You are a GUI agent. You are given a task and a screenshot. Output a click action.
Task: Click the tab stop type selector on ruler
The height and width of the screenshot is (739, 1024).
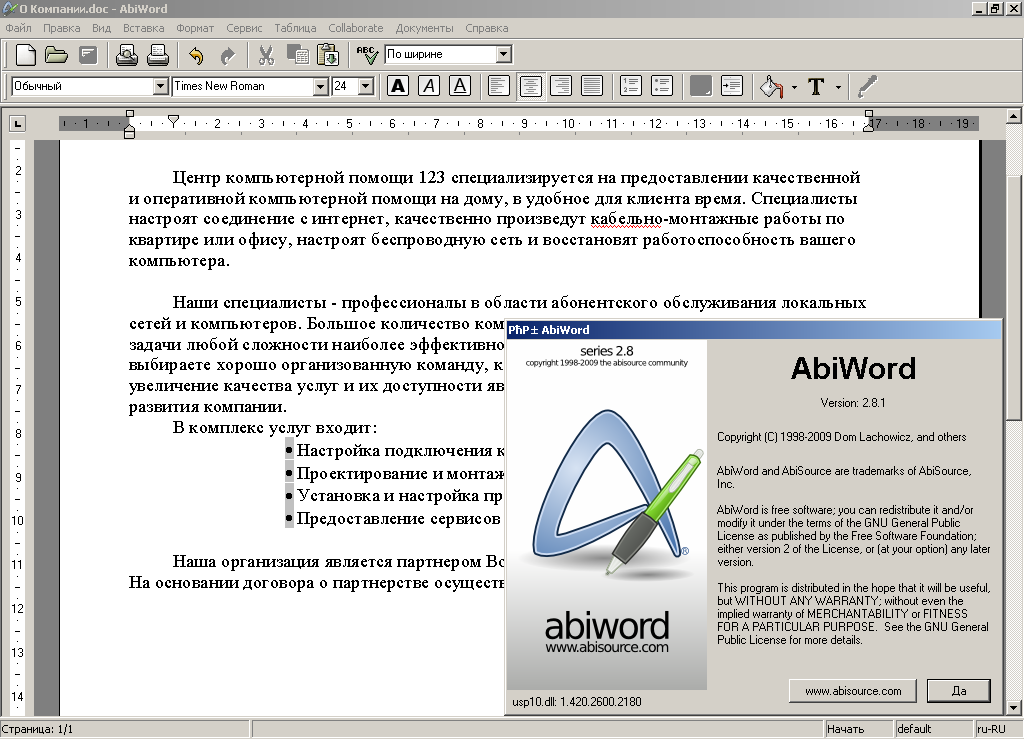coord(18,123)
